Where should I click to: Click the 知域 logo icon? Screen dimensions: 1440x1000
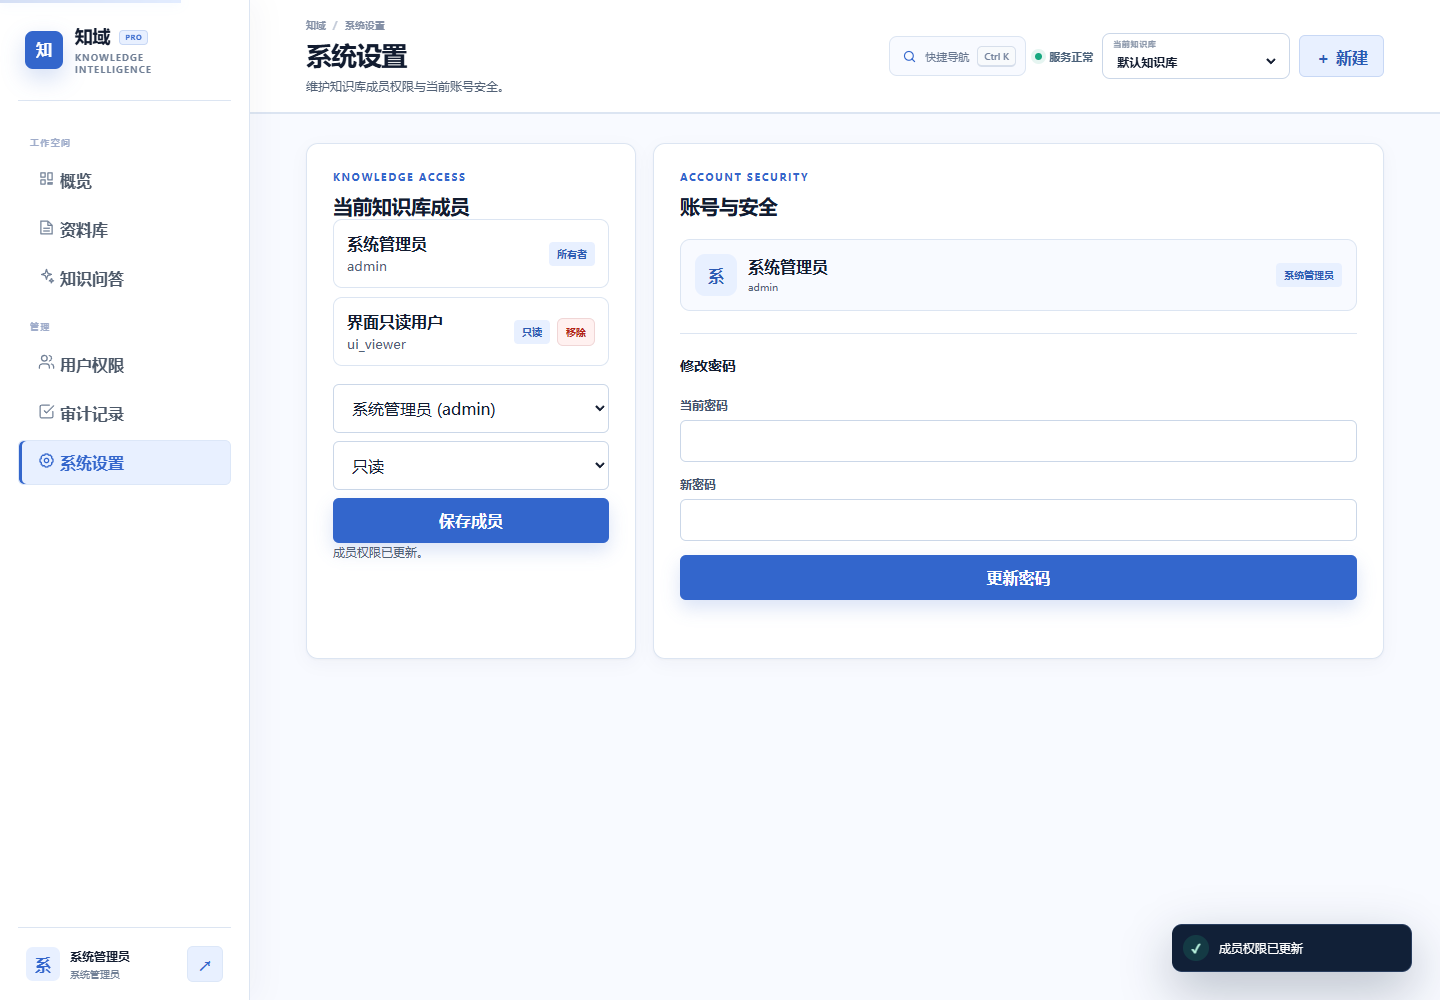(x=44, y=50)
